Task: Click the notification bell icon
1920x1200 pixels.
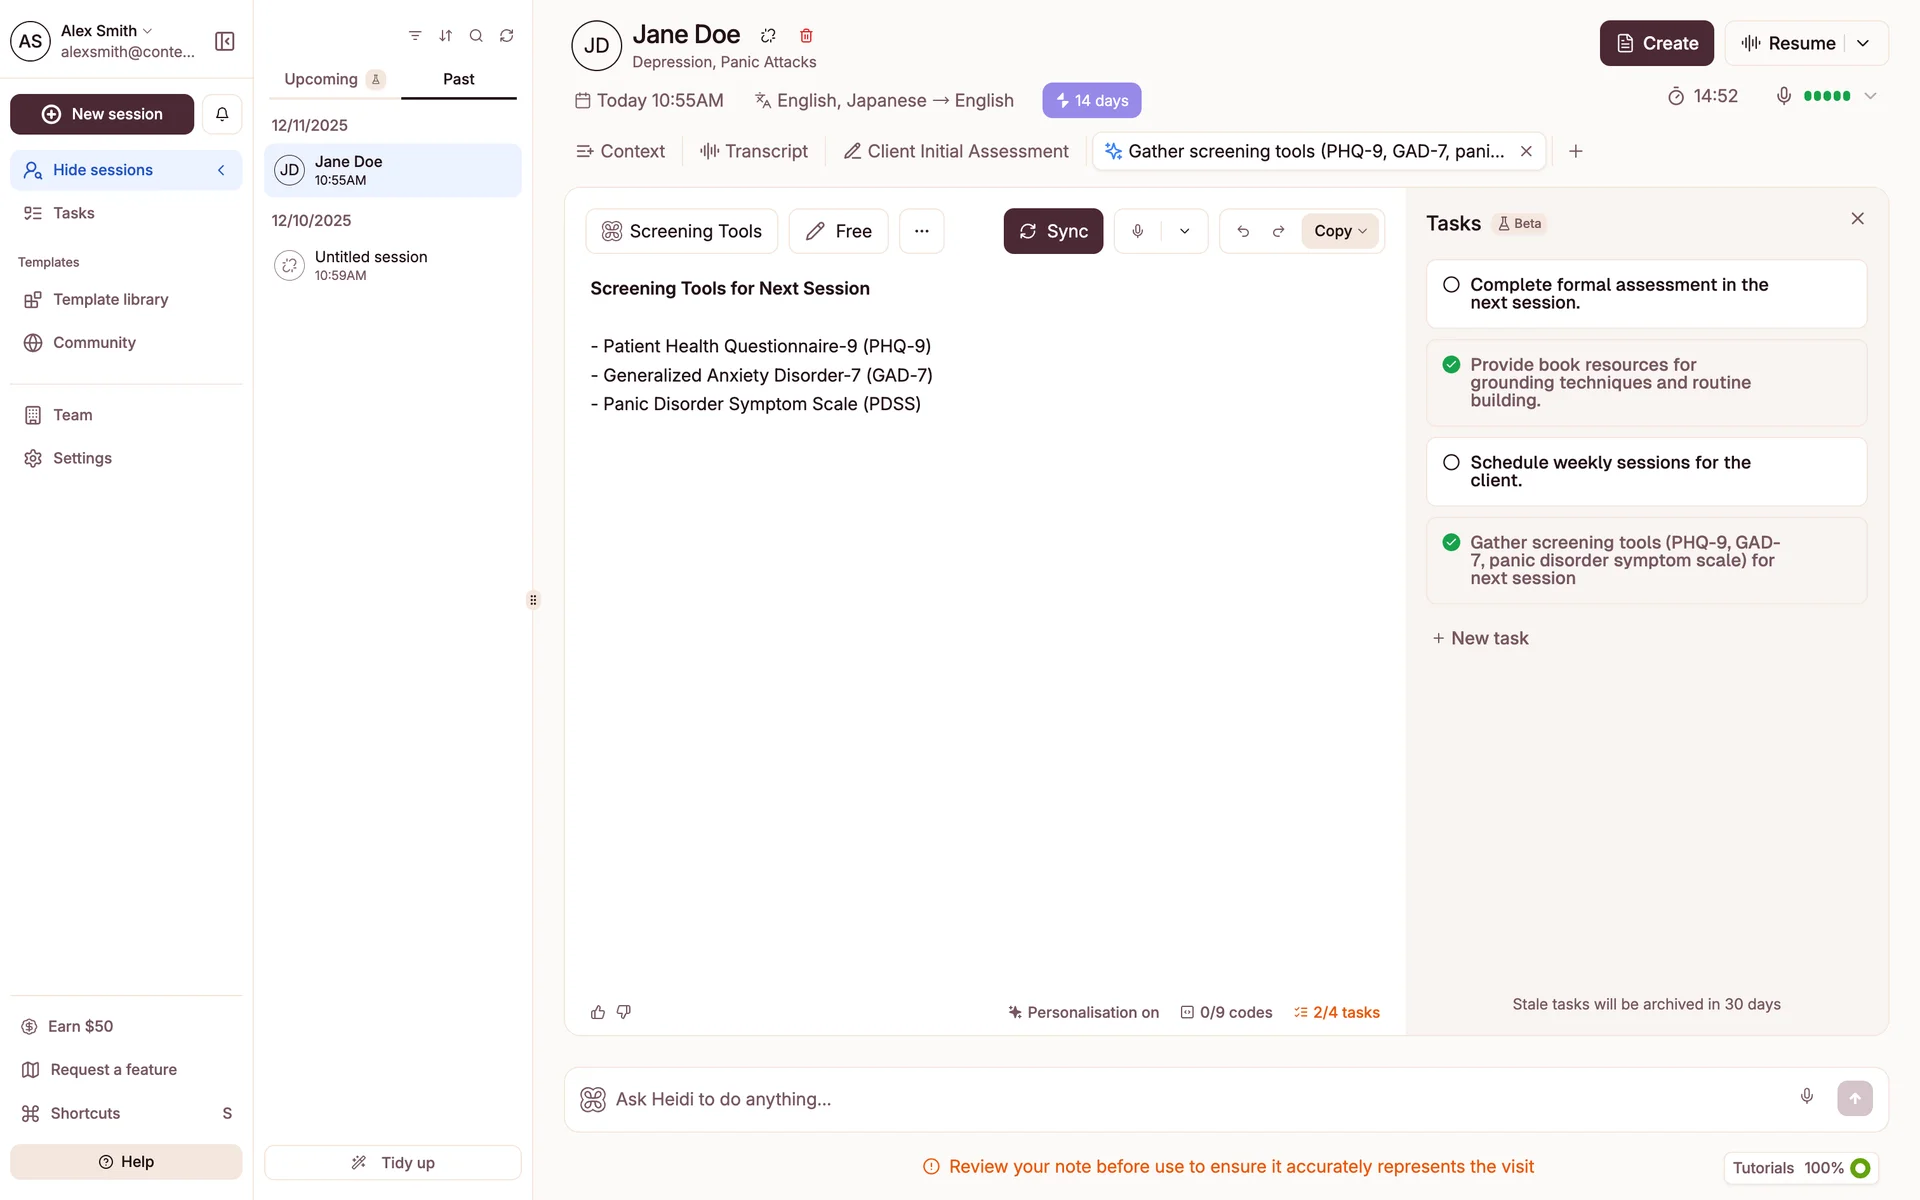Action: [x=222, y=114]
